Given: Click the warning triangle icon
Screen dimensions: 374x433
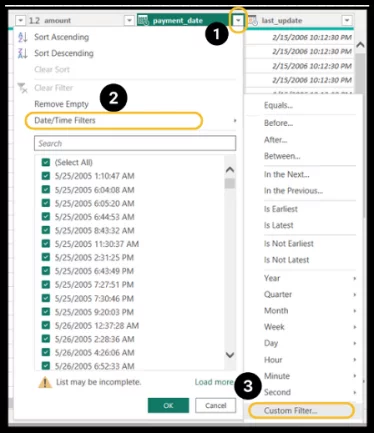Looking at the screenshot, I should (x=45, y=382).
